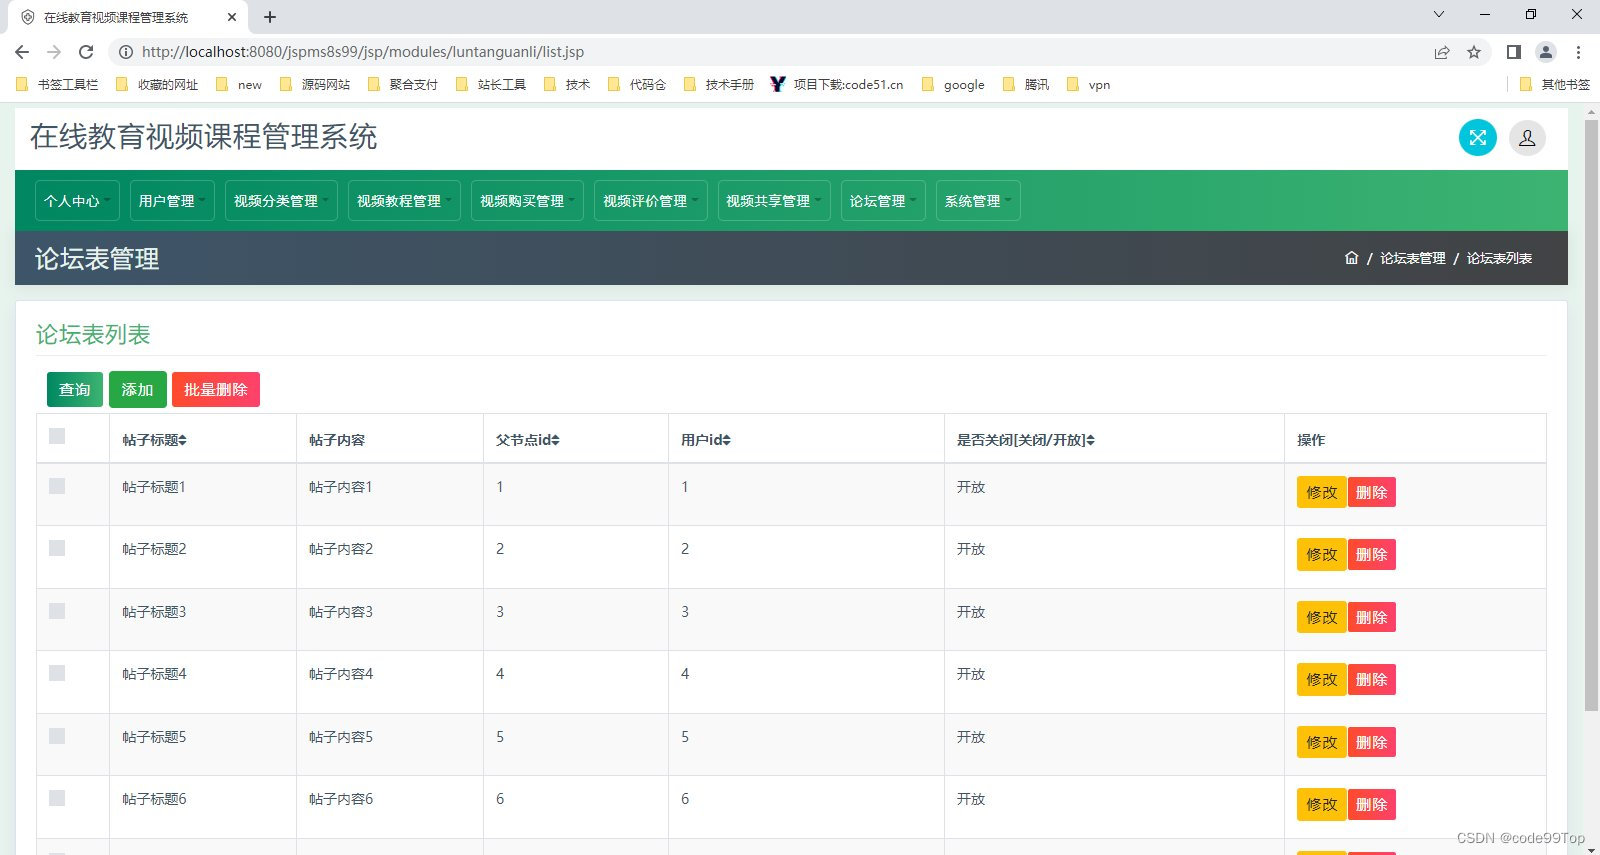Click the home icon in breadcrumb
The width and height of the screenshot is (1600, 855).
pyautogui.click(x=1351, y=258)
